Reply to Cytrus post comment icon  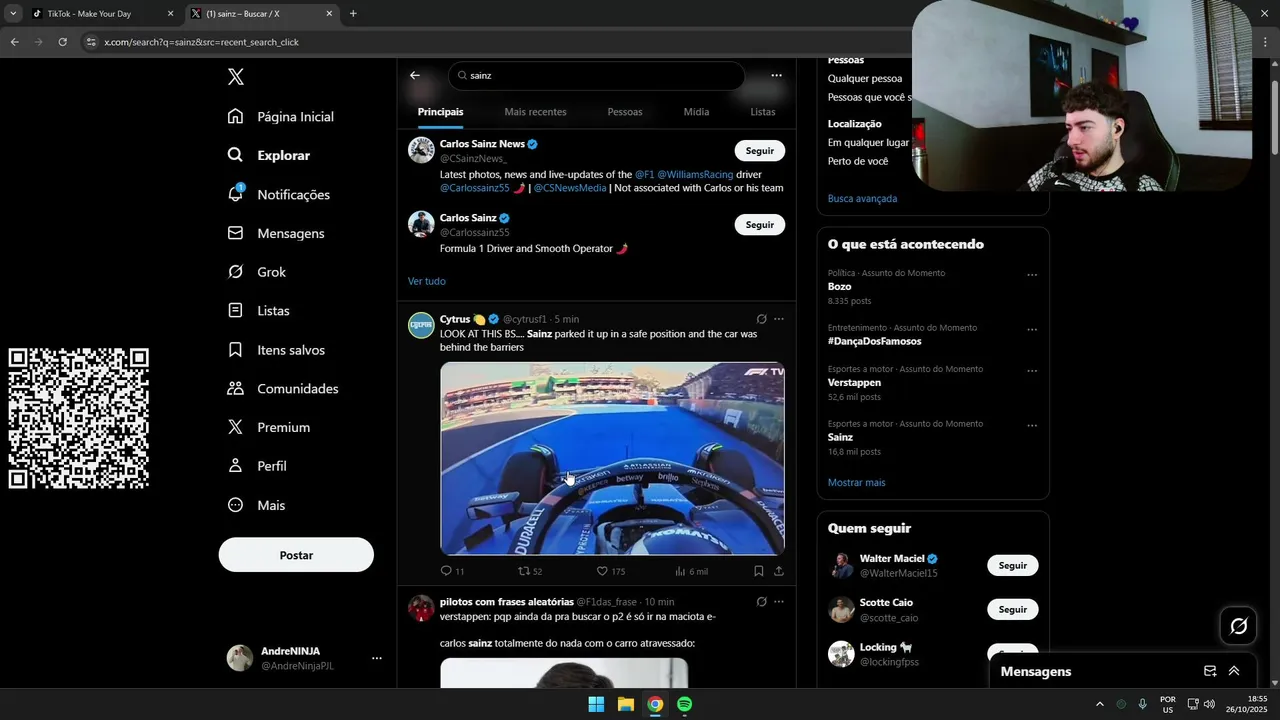pyautogui.click(x=446, y=571)
